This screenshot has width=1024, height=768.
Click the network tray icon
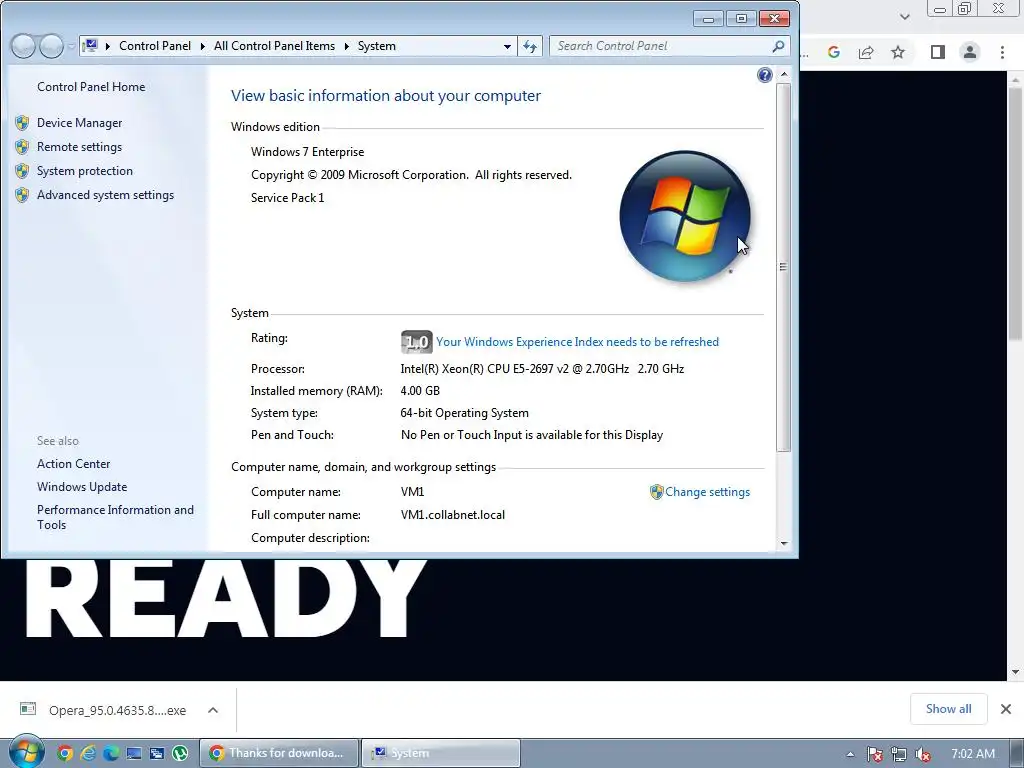coord(899,754)
